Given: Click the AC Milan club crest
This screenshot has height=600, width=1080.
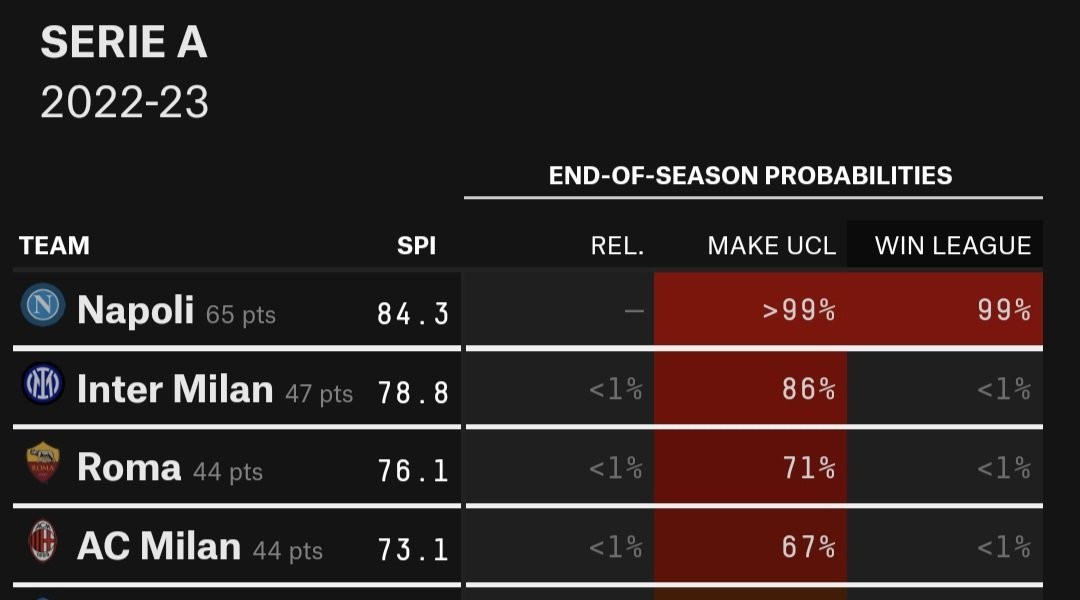Looking at the screenshot, I should tap(43, 543).
